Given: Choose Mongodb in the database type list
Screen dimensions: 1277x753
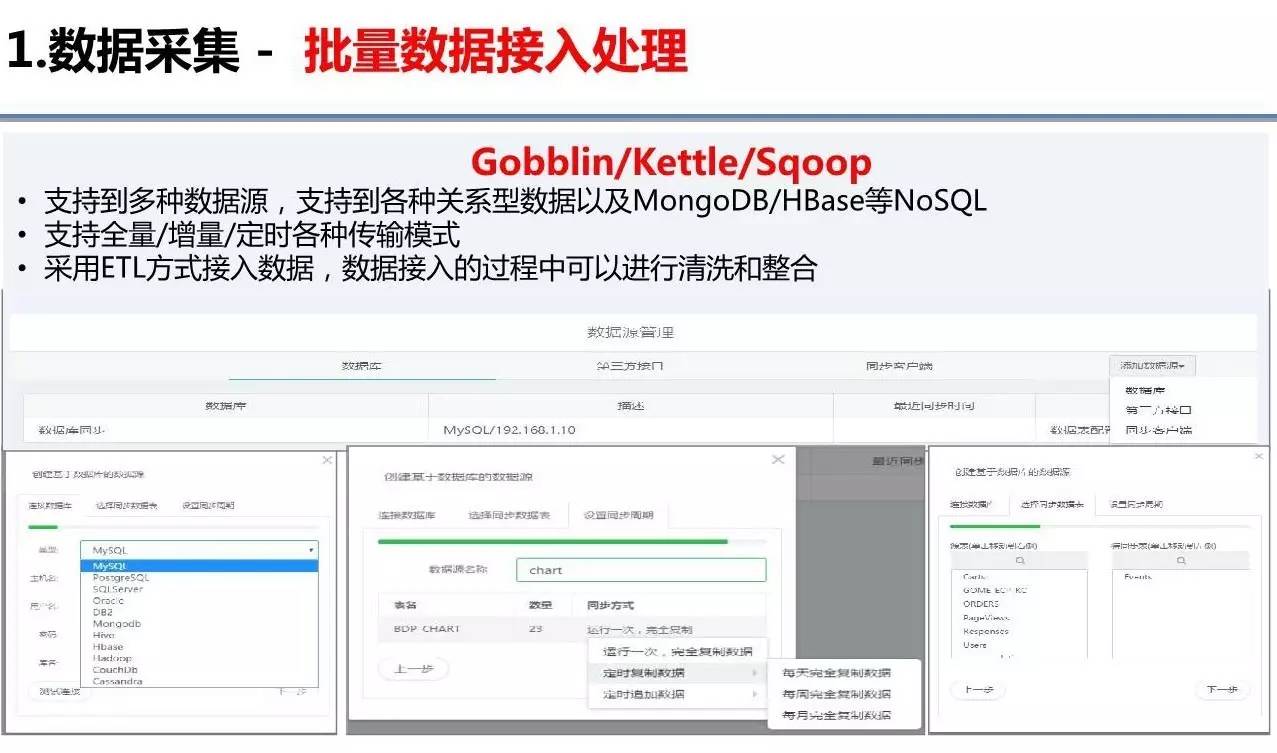Looking at the screenshot, I should [117, 623].
